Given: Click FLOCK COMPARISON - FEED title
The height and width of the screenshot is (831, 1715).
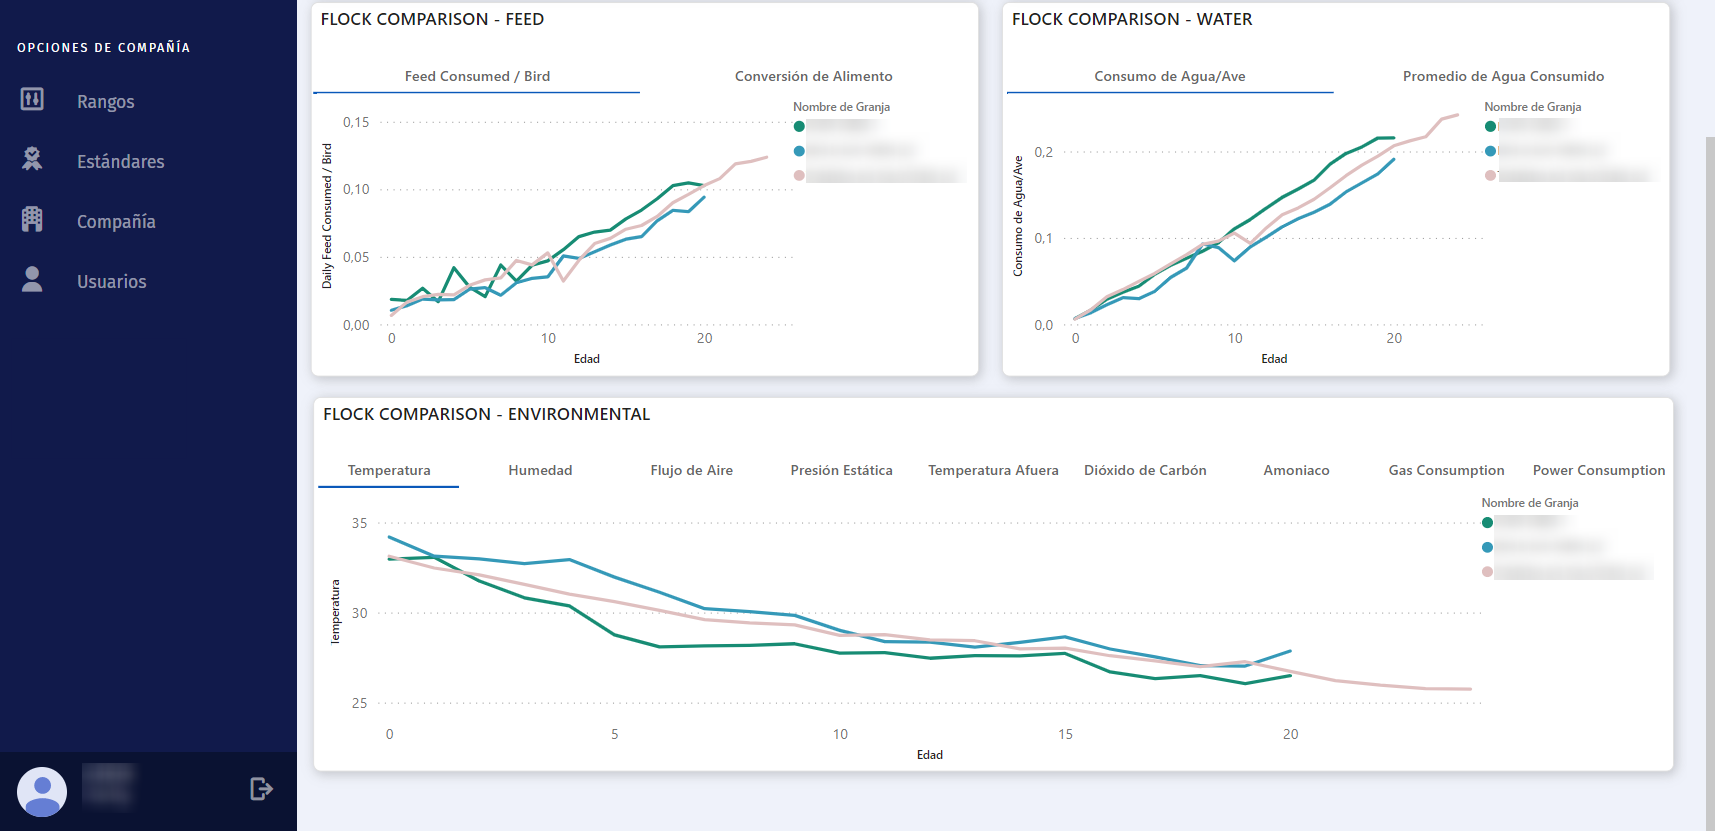Looking at the screenshot, I should (x=432, y=19).
